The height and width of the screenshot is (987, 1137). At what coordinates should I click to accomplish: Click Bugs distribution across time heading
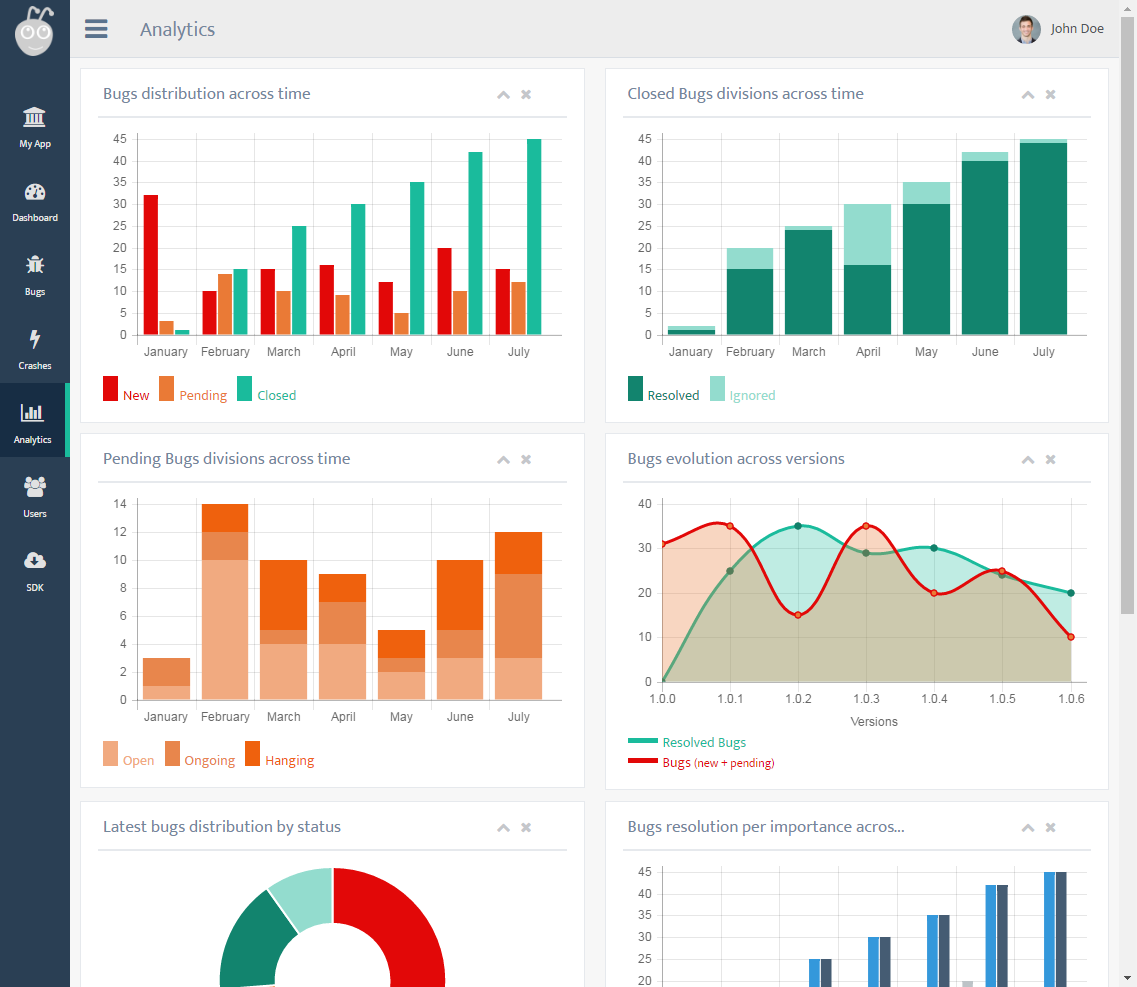click(x=207, y=94)
